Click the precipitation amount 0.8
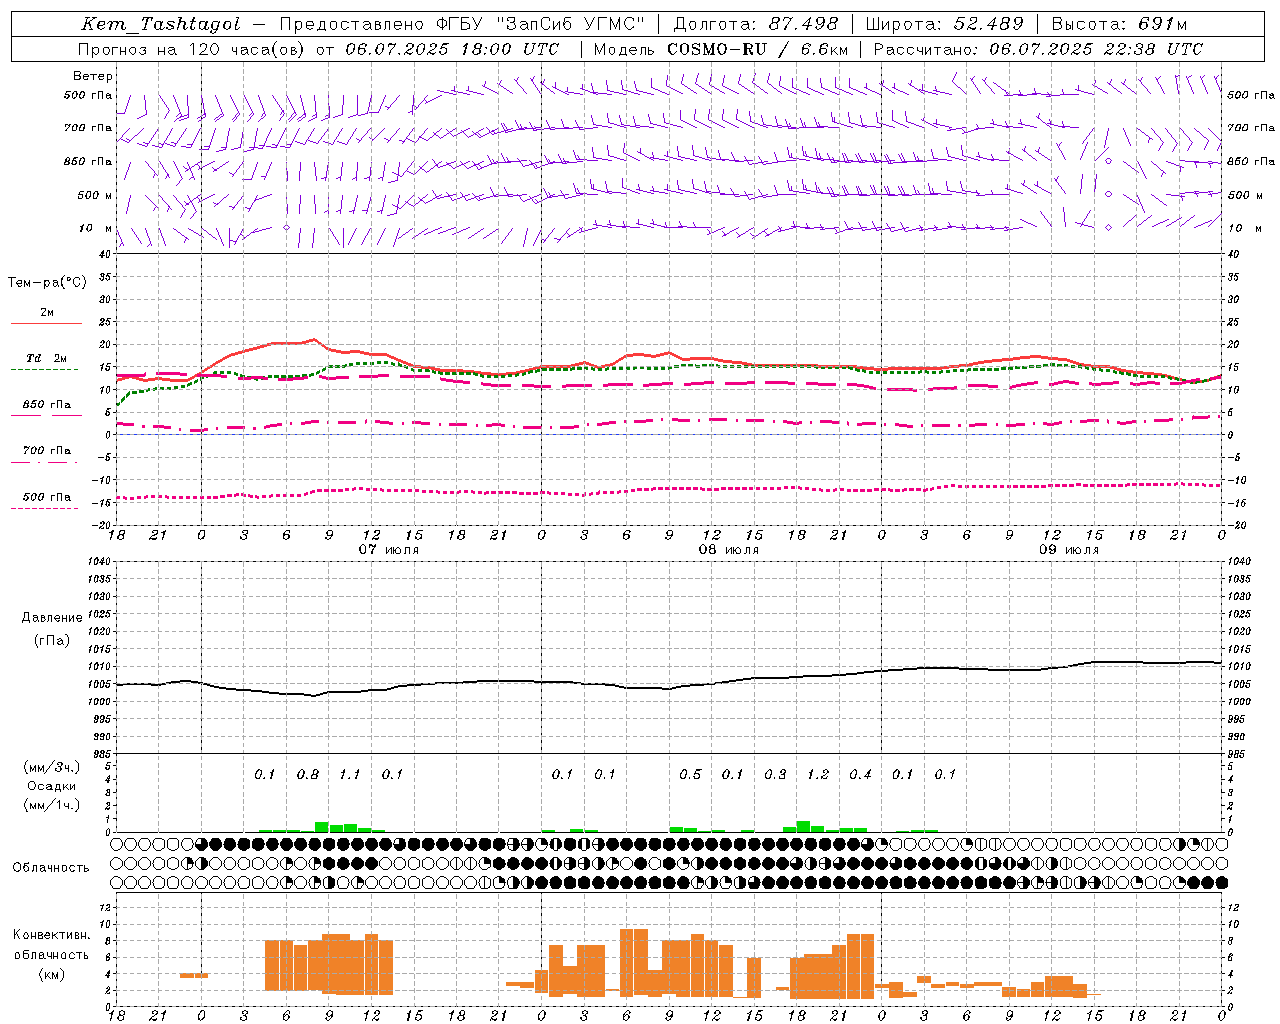 click(308, 774)
